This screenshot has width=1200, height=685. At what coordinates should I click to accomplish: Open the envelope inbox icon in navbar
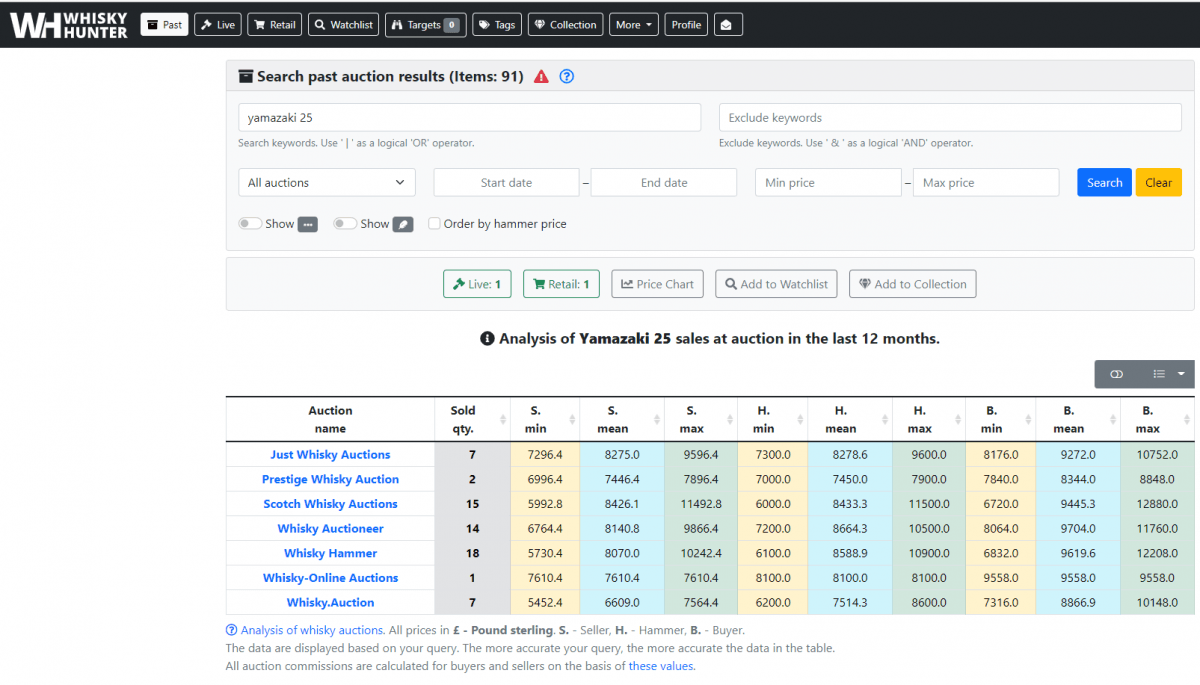[x=728, y=25]
